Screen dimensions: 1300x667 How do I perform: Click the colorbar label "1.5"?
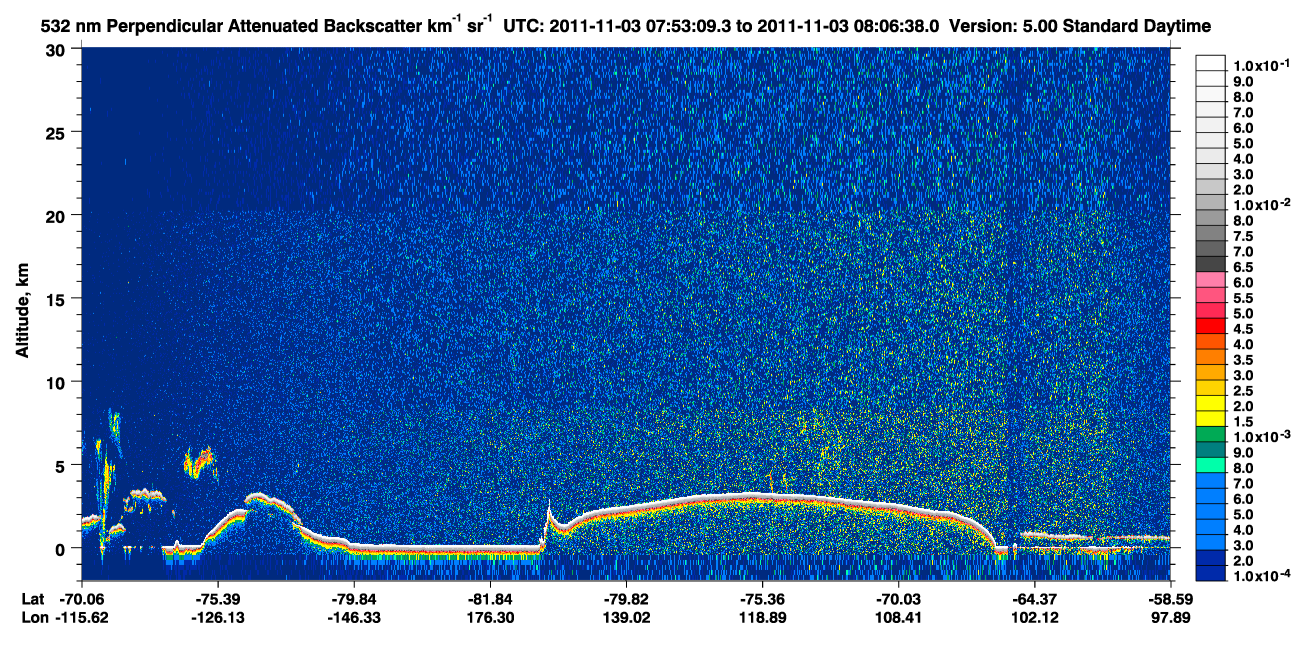[1245, 422]
